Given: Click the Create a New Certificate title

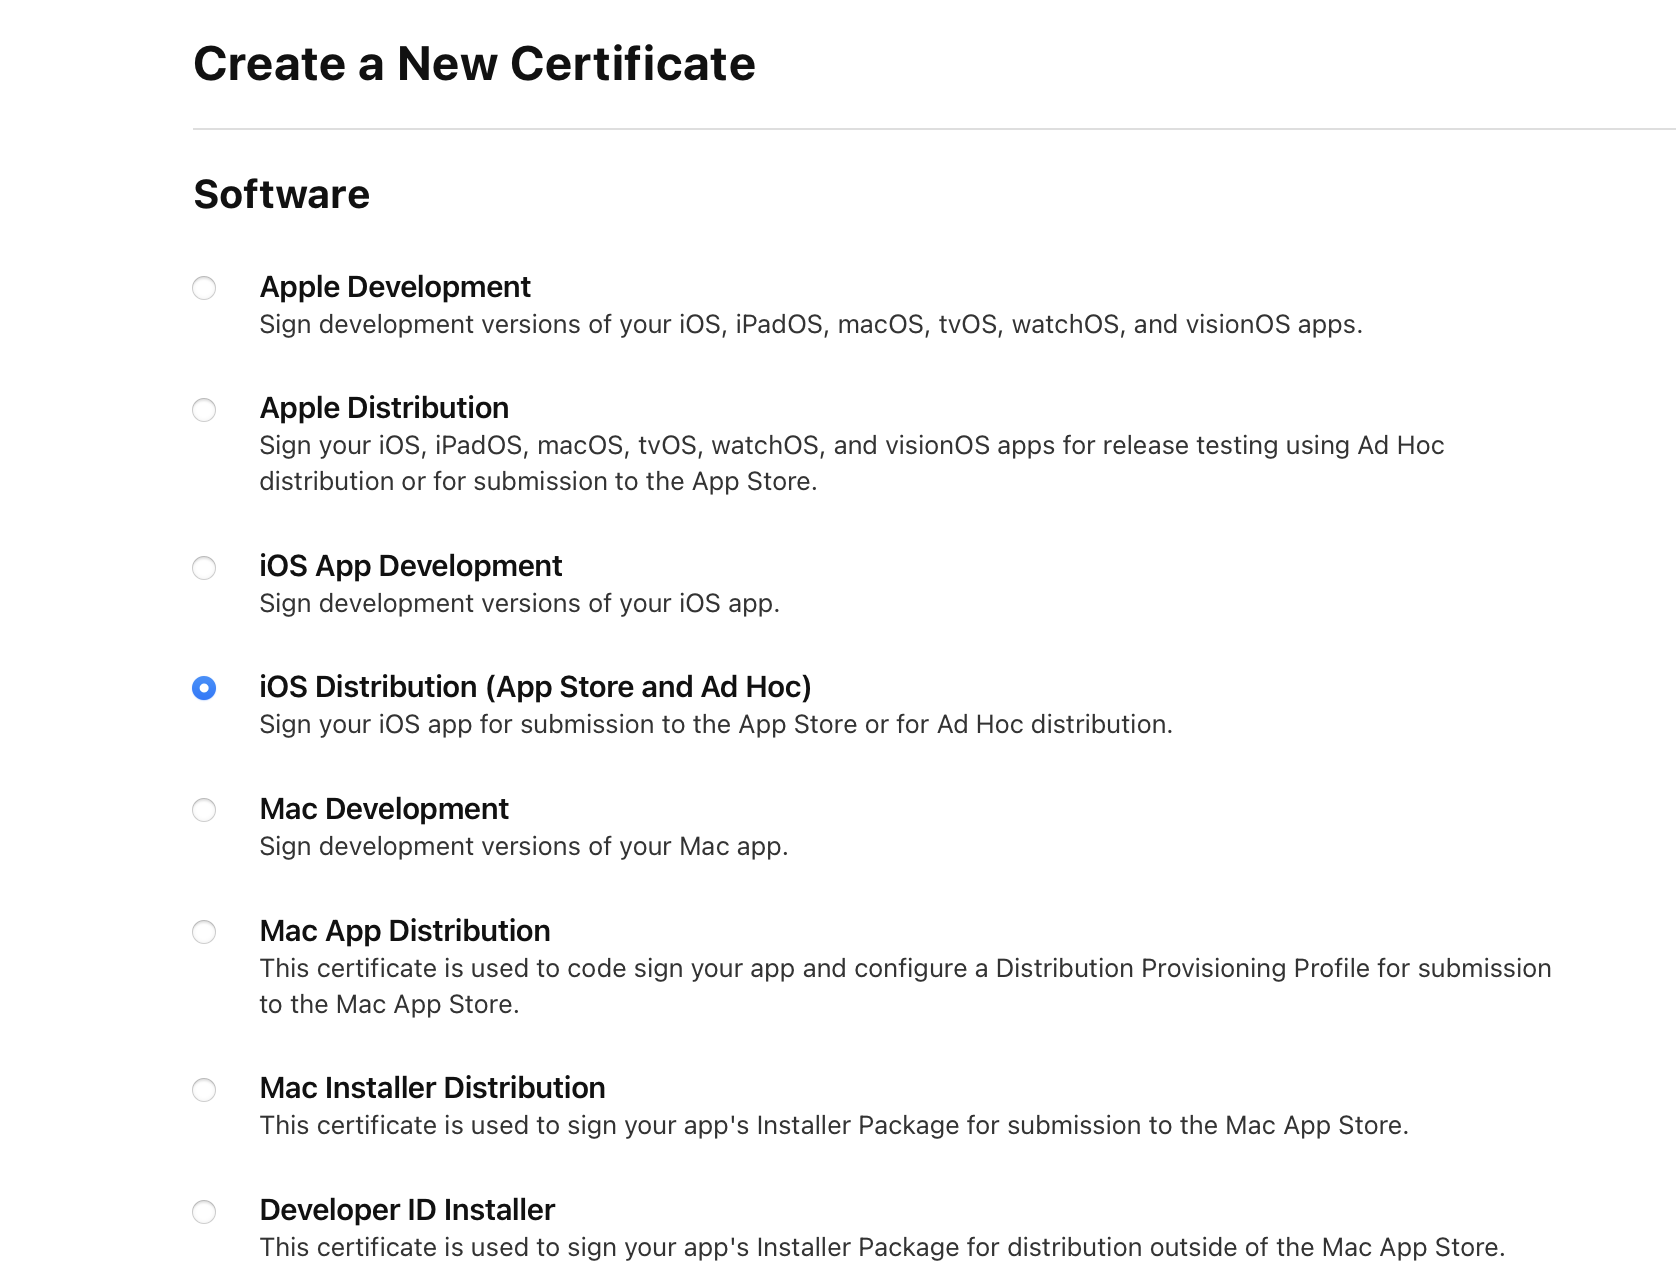Looking at the screenshot, I should pyautogui.click(x=475, y=63).
